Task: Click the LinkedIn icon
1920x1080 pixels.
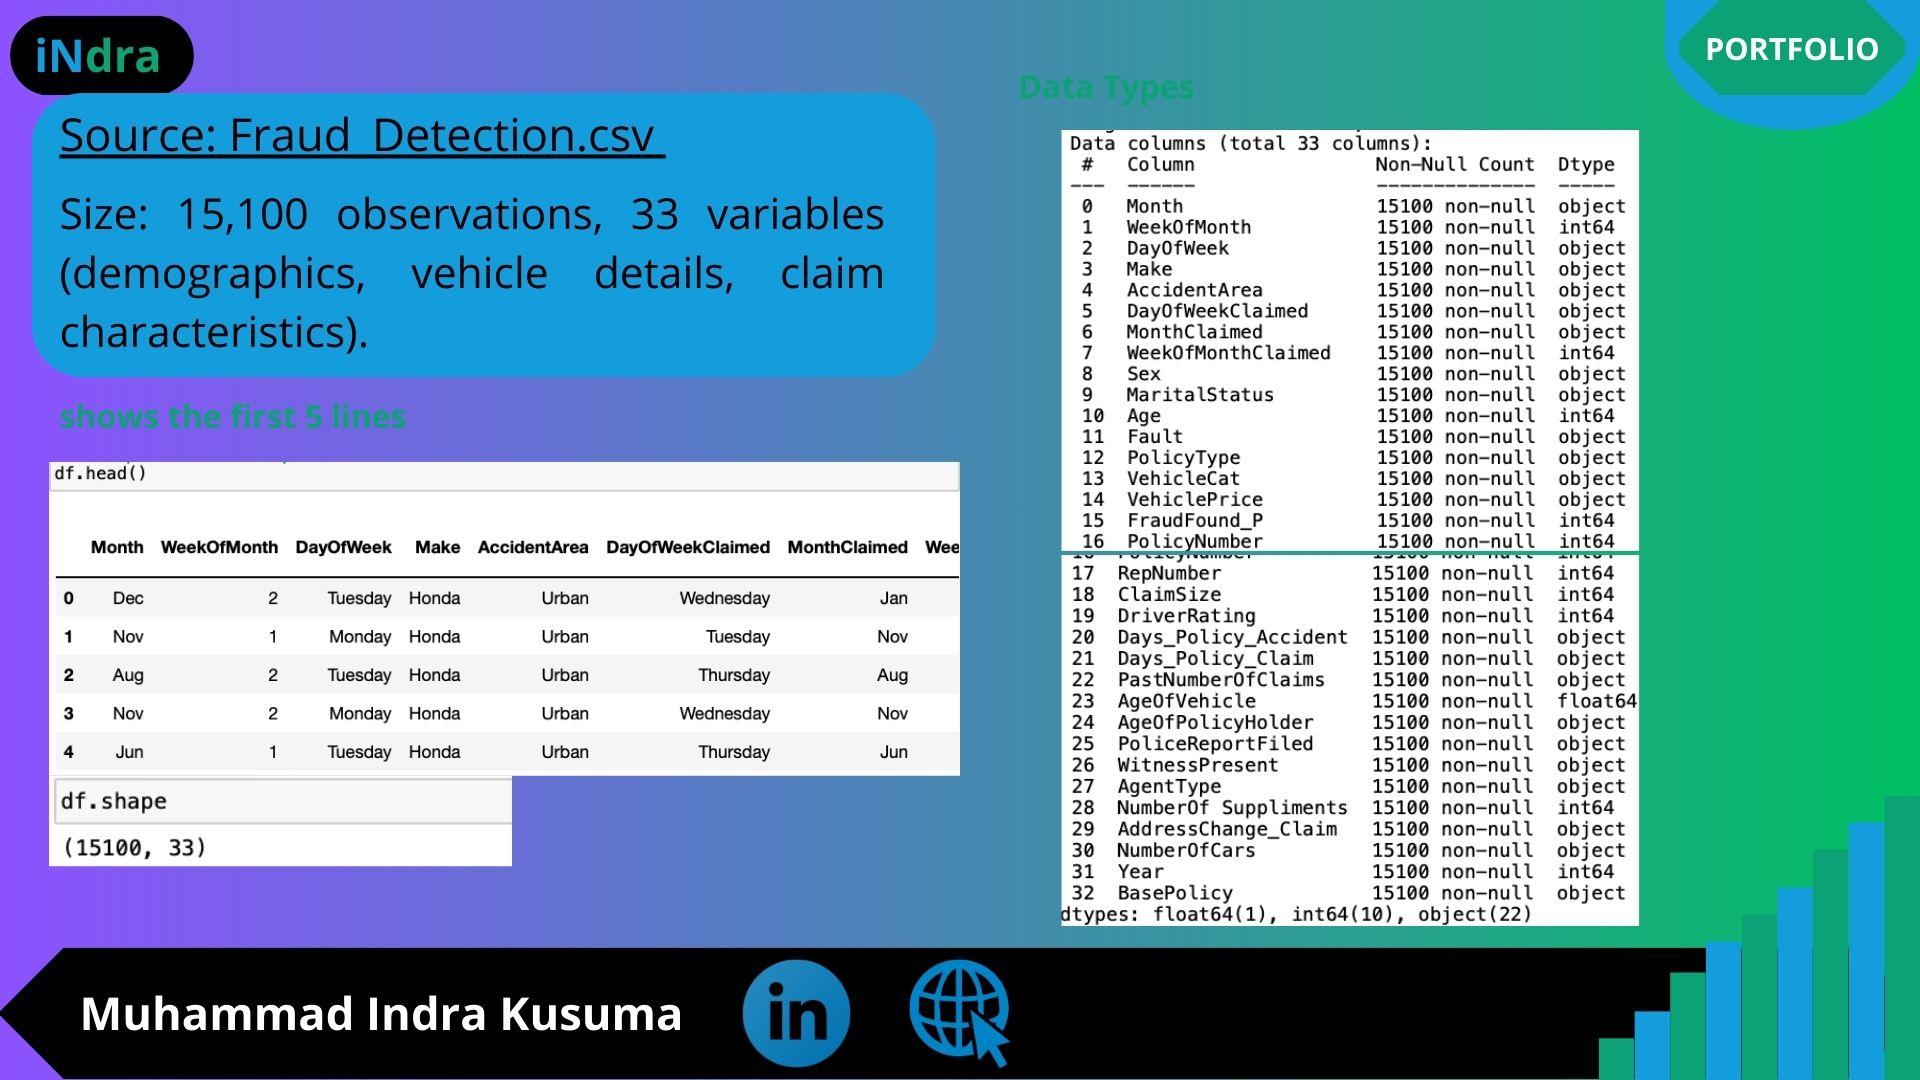Action: coord(796,1013)
